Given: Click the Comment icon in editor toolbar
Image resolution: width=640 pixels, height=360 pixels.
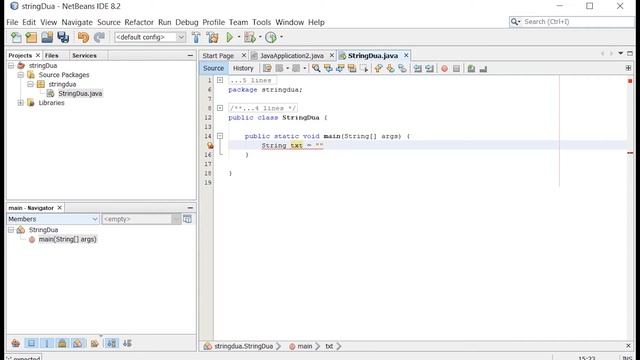Looking at the screenshot, I should tap(471, 69).
